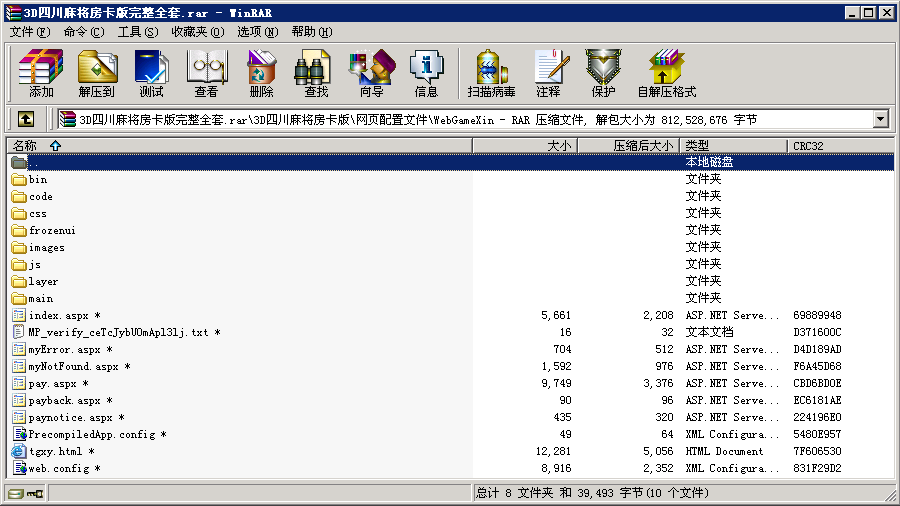Click the 解压到 (Extract To) toolbar icon
Viewport: 900px width, 506px height.
96,73
